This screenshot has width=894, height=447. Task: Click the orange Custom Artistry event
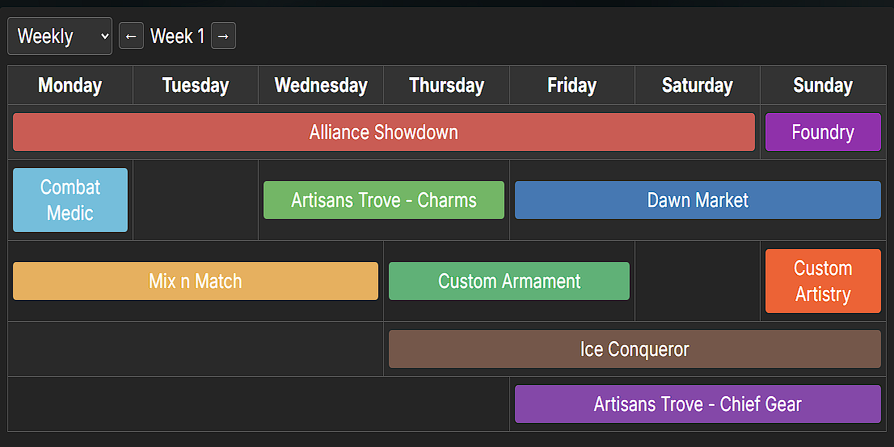(x=822, y=281)
